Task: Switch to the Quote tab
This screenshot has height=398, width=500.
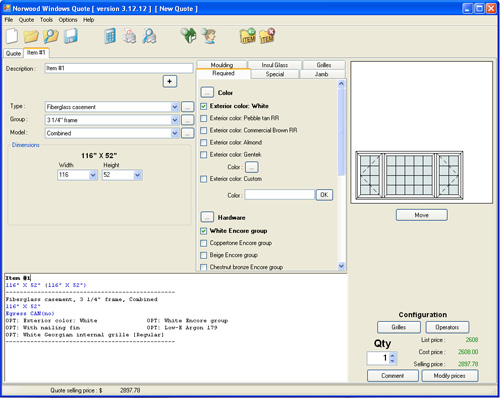Action: click(x=13, y=53)
